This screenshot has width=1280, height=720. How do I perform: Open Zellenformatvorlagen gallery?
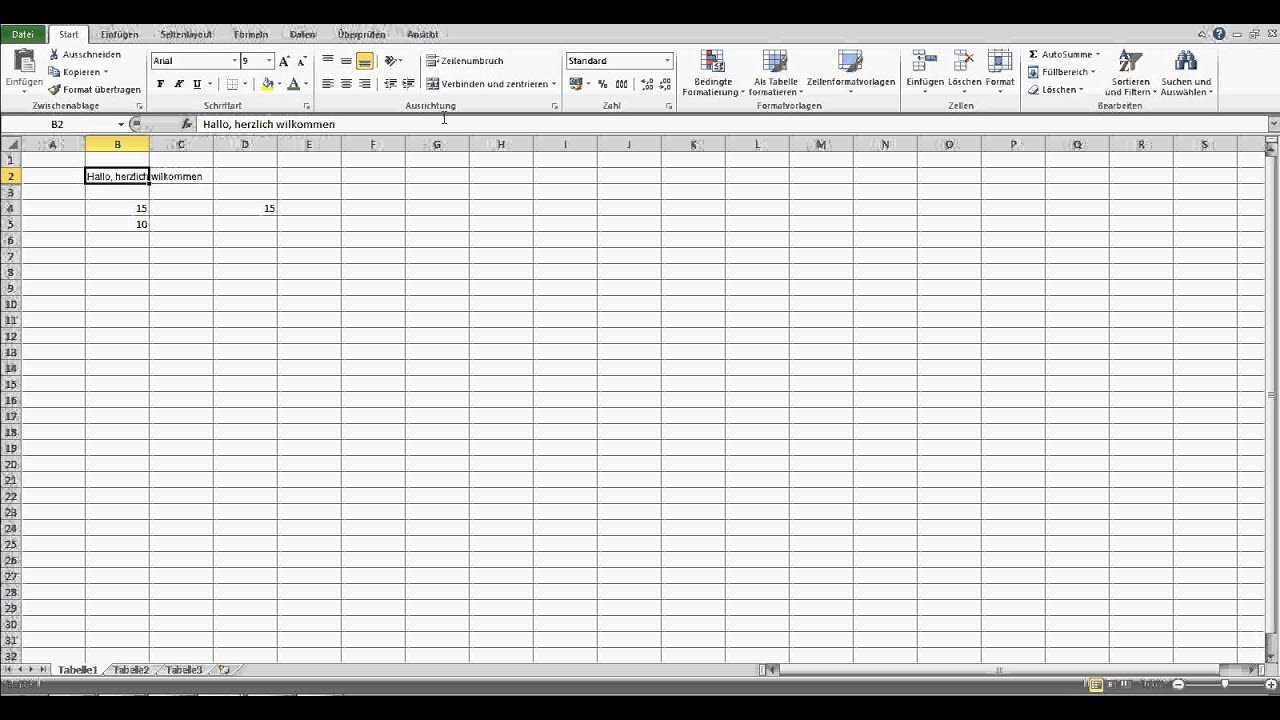851,73
